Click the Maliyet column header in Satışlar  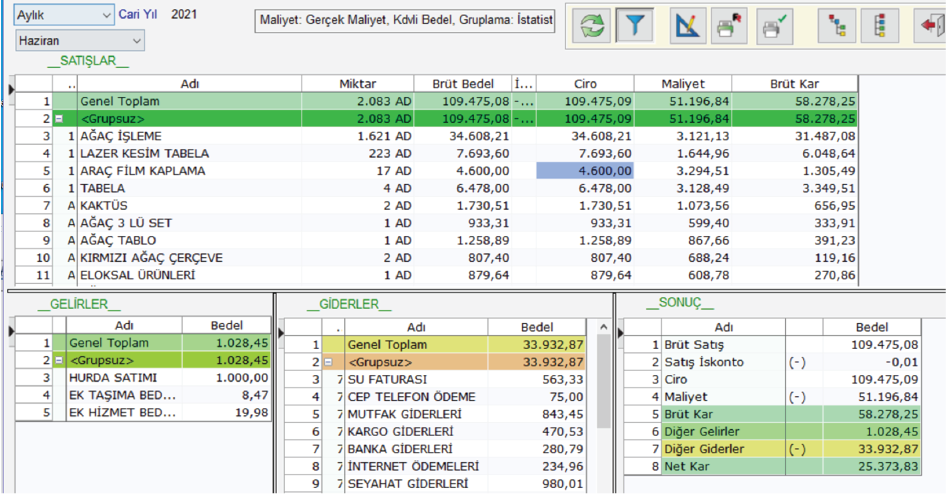coord(684,84)
